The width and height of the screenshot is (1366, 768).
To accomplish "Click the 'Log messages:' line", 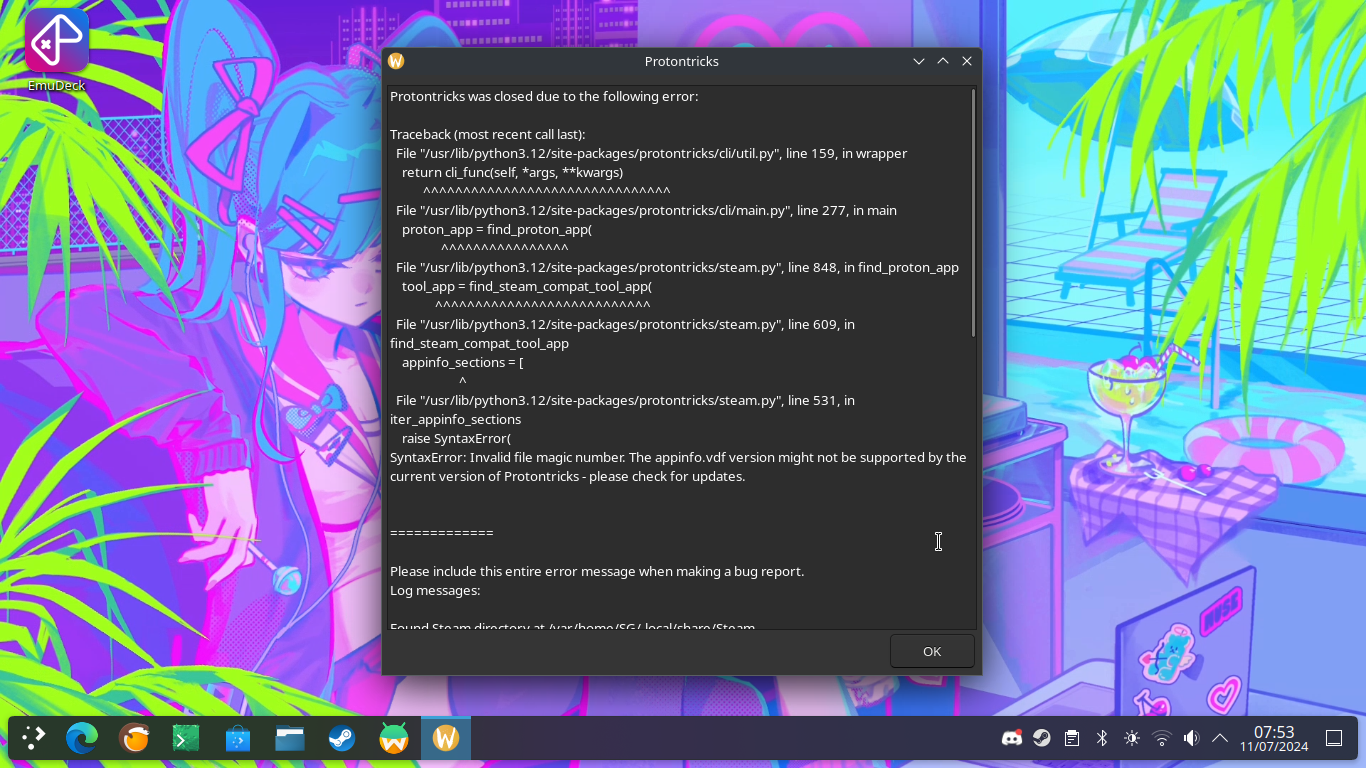I will 435,590.
